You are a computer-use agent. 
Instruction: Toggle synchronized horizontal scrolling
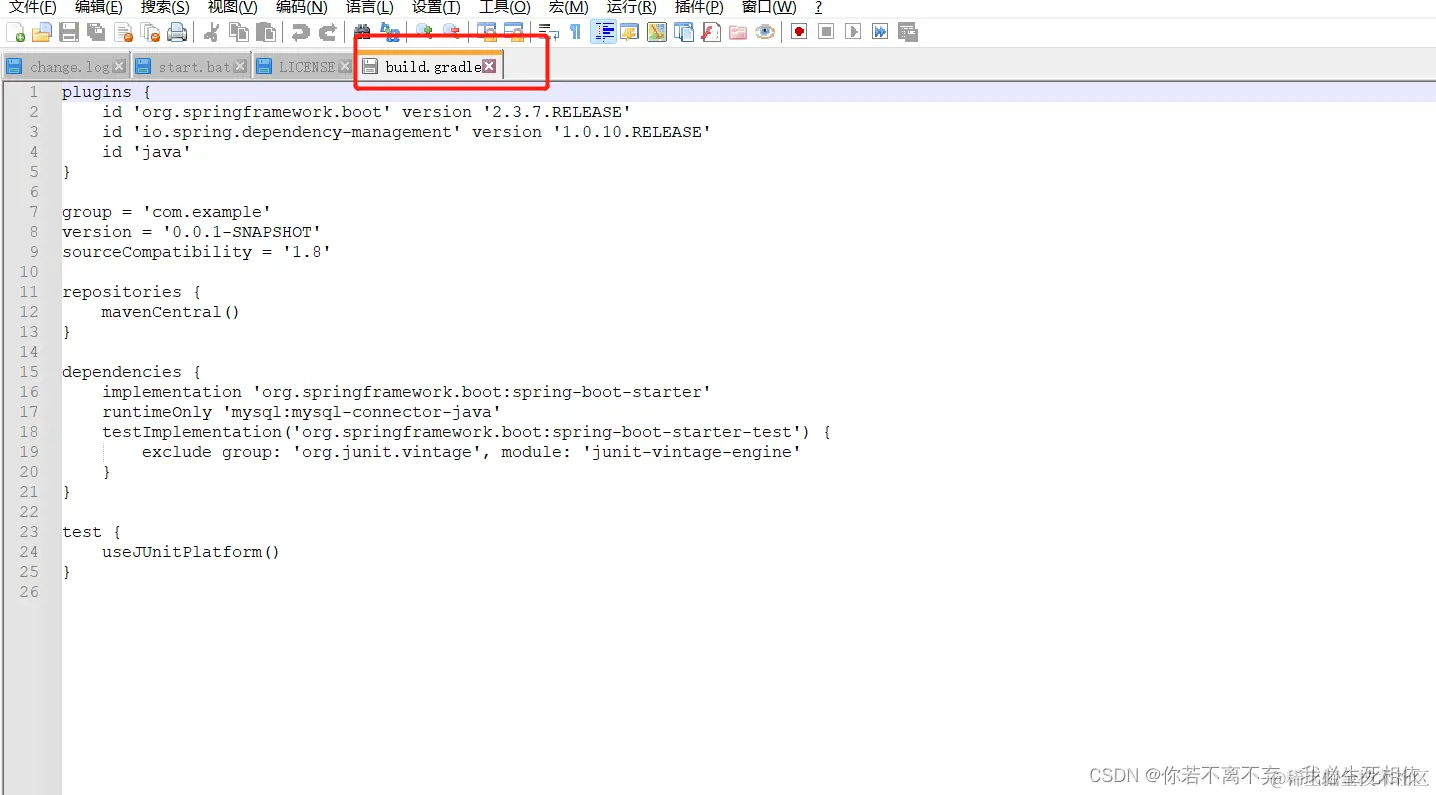click(x=513, y=32)
